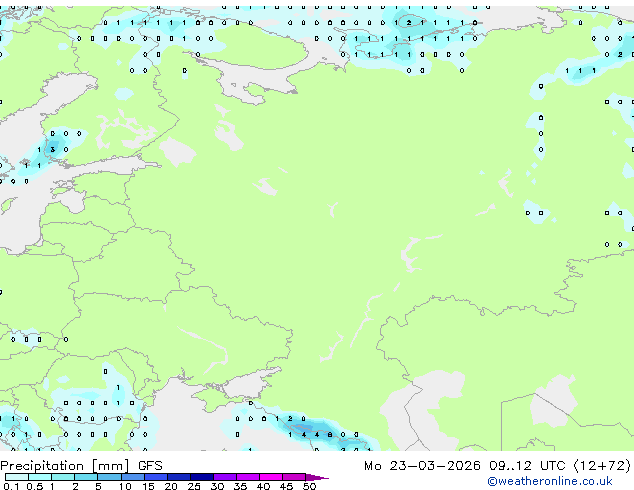Click the "Mo 23-03-2026 09..12 UTC (12+72)" date label
Viewport: 634px width, 490px height.
coord(497,466)
